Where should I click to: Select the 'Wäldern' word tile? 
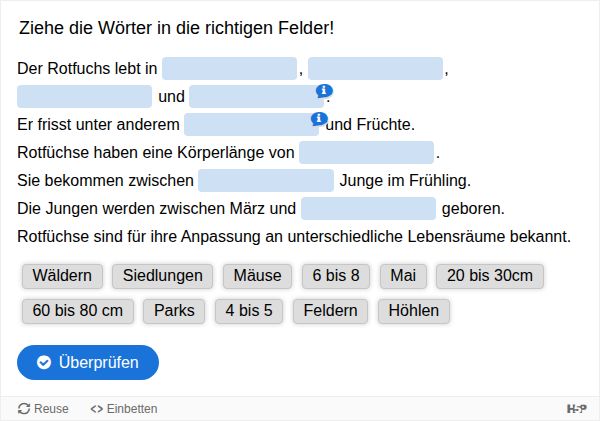tap(62, 276)
